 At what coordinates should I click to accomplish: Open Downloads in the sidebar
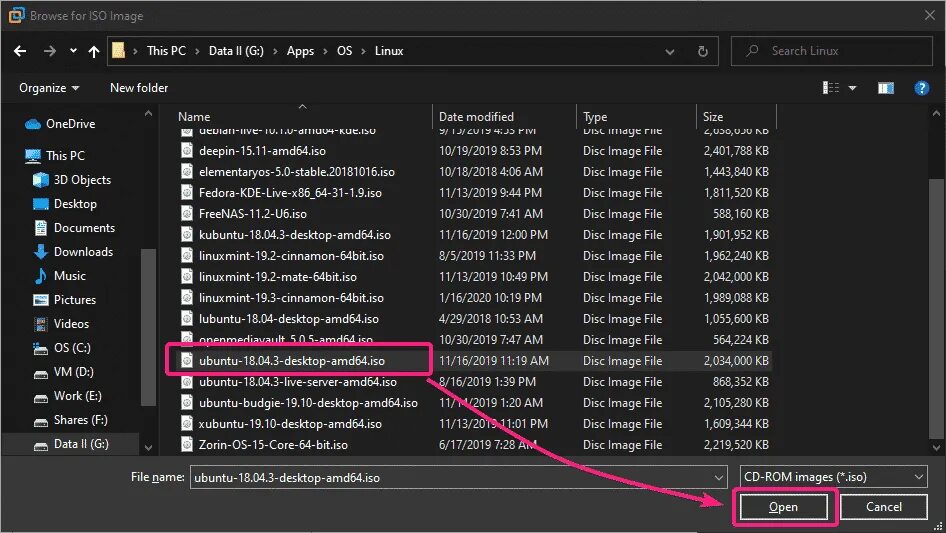pyautogui.click(x=83, y=252)
